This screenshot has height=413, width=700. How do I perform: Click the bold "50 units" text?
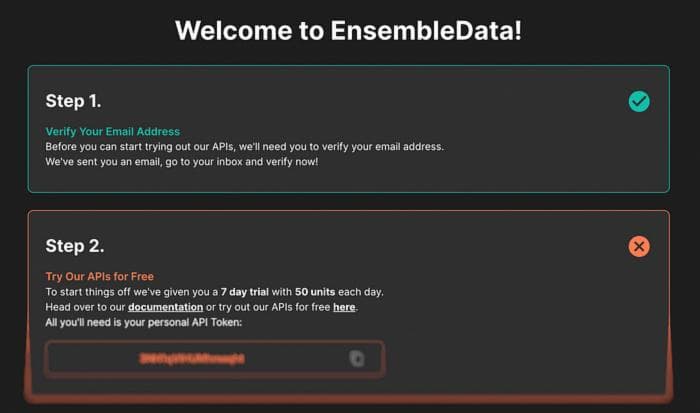coord(315,292)
